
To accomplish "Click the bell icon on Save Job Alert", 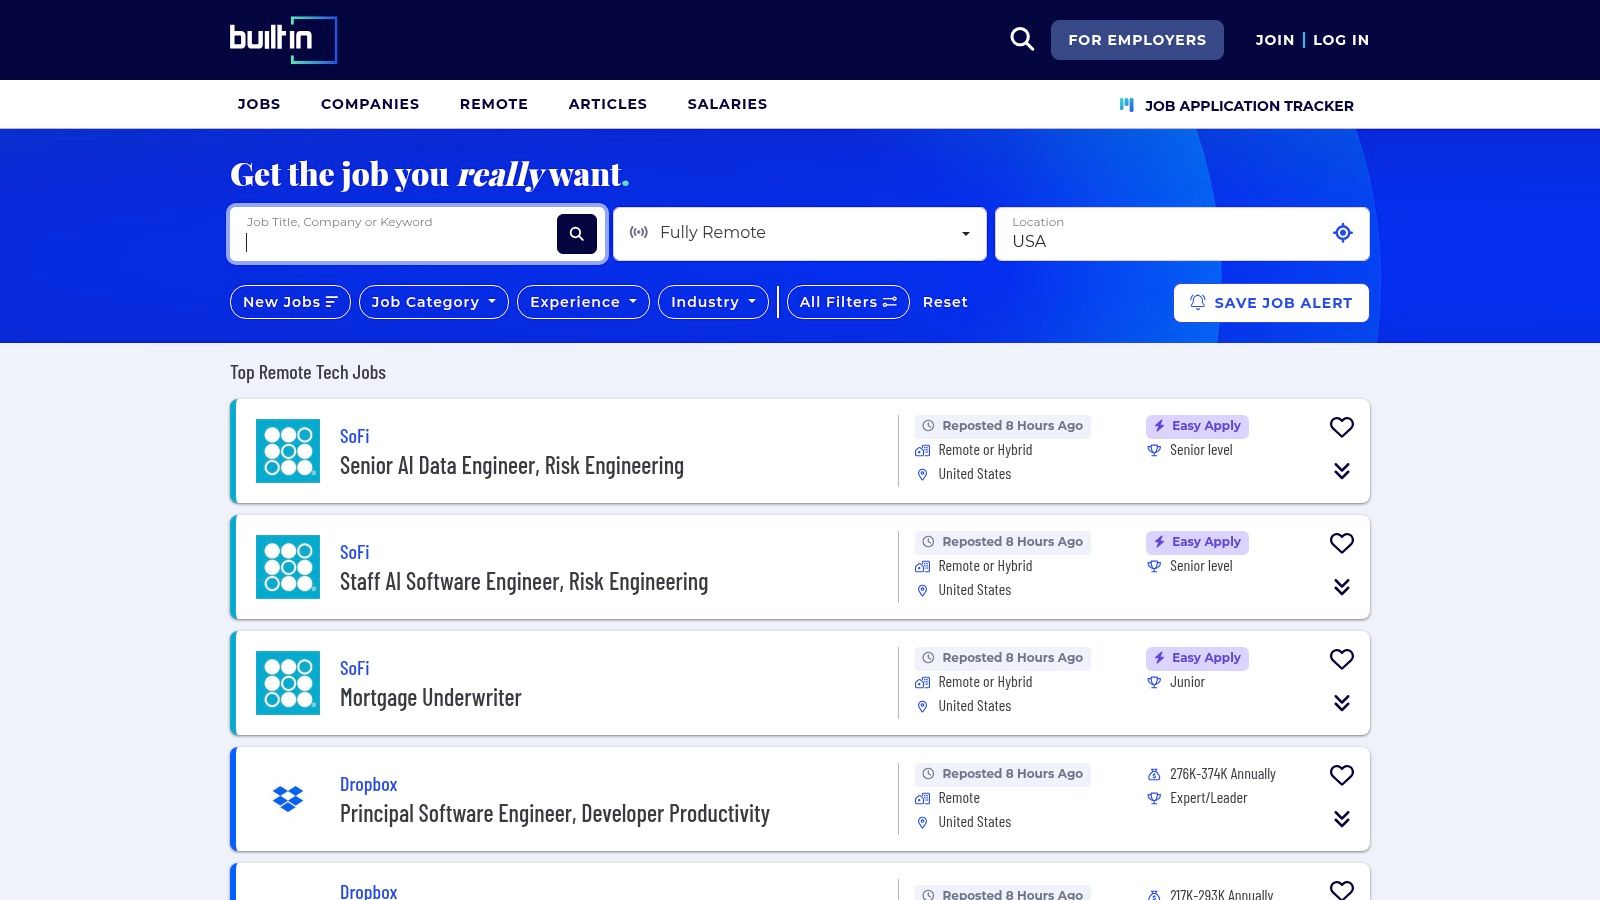I will (1196, 302).
